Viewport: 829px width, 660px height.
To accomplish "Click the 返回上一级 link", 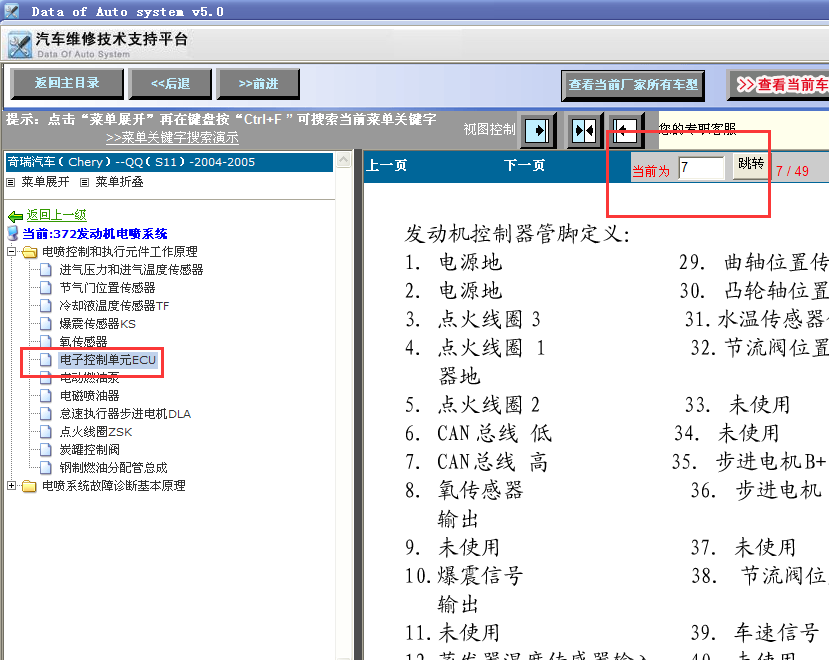I will [x=57, y=215].
